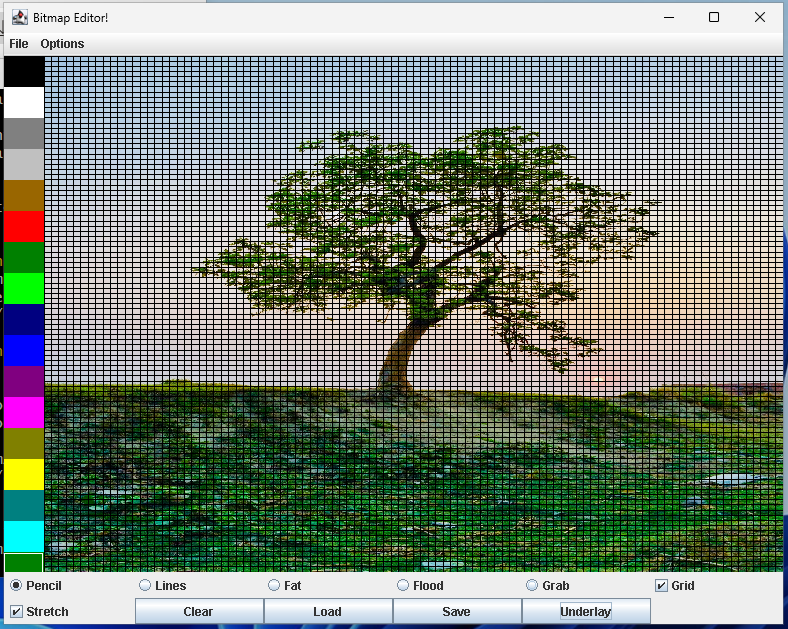
Task: Toggle the Stretch checkbox
Action: click(39, 612)
